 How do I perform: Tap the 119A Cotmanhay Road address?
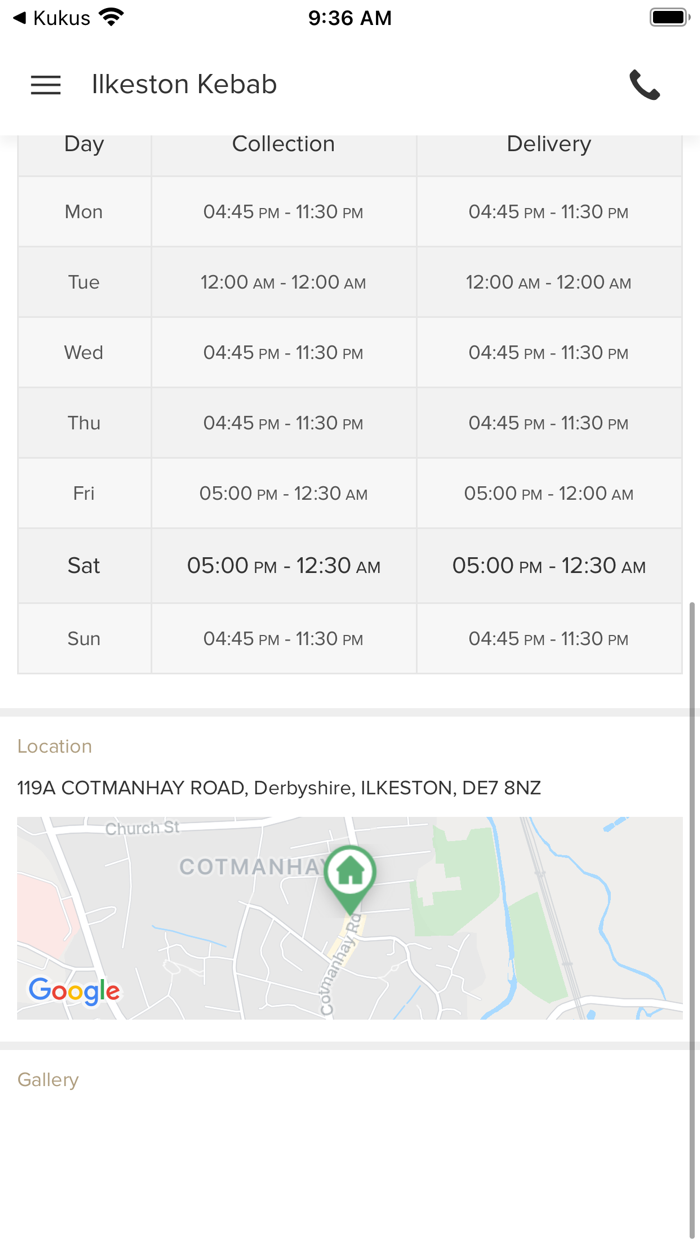(279, 788)
